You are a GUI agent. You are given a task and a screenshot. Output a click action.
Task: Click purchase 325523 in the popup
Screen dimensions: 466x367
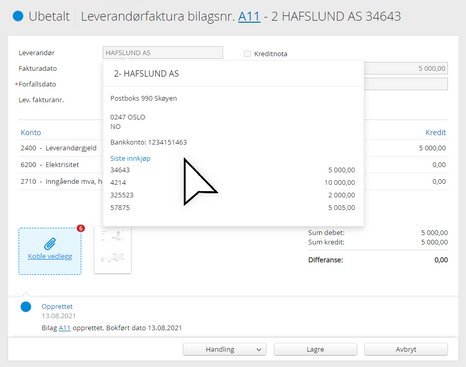coord(122,195)
